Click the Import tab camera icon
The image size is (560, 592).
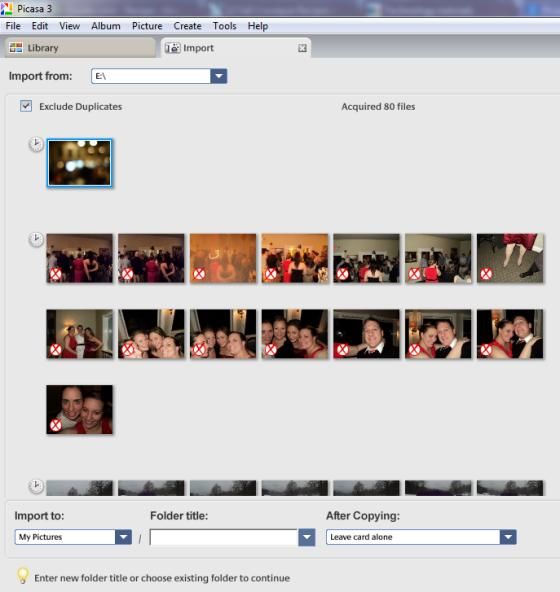click(x=173, y=48)
